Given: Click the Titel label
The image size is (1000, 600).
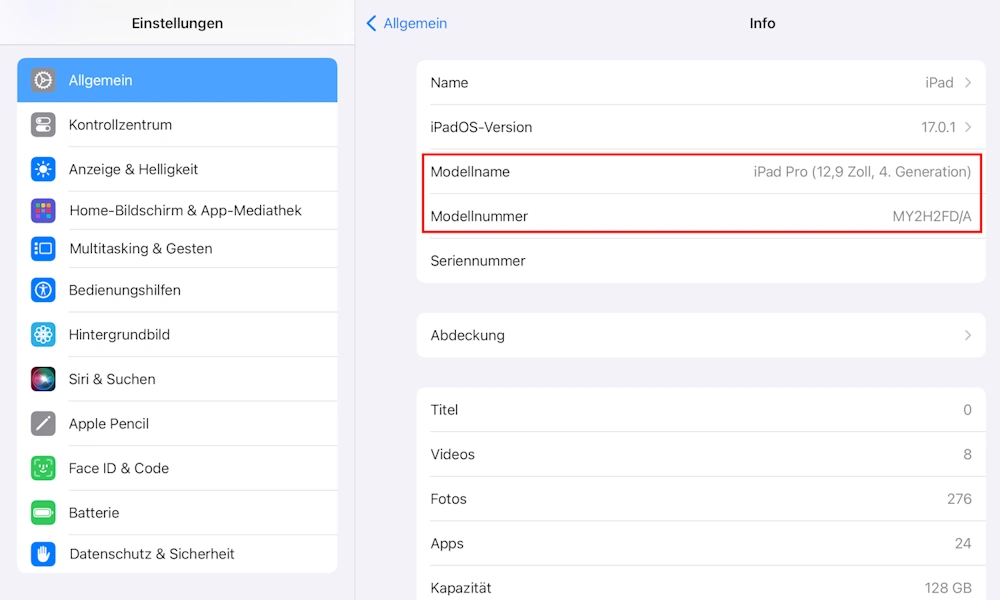Looking at the screenshot, I should 445,410.
